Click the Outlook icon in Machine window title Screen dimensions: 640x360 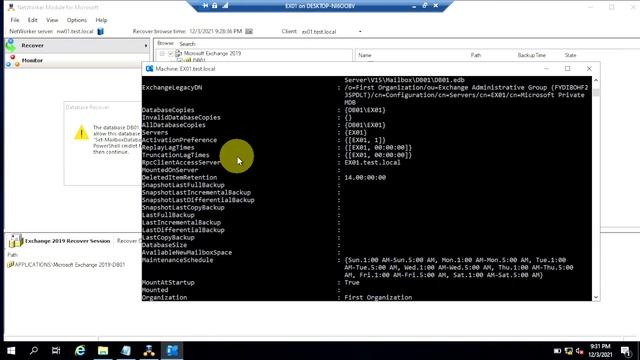click(149, 69)
